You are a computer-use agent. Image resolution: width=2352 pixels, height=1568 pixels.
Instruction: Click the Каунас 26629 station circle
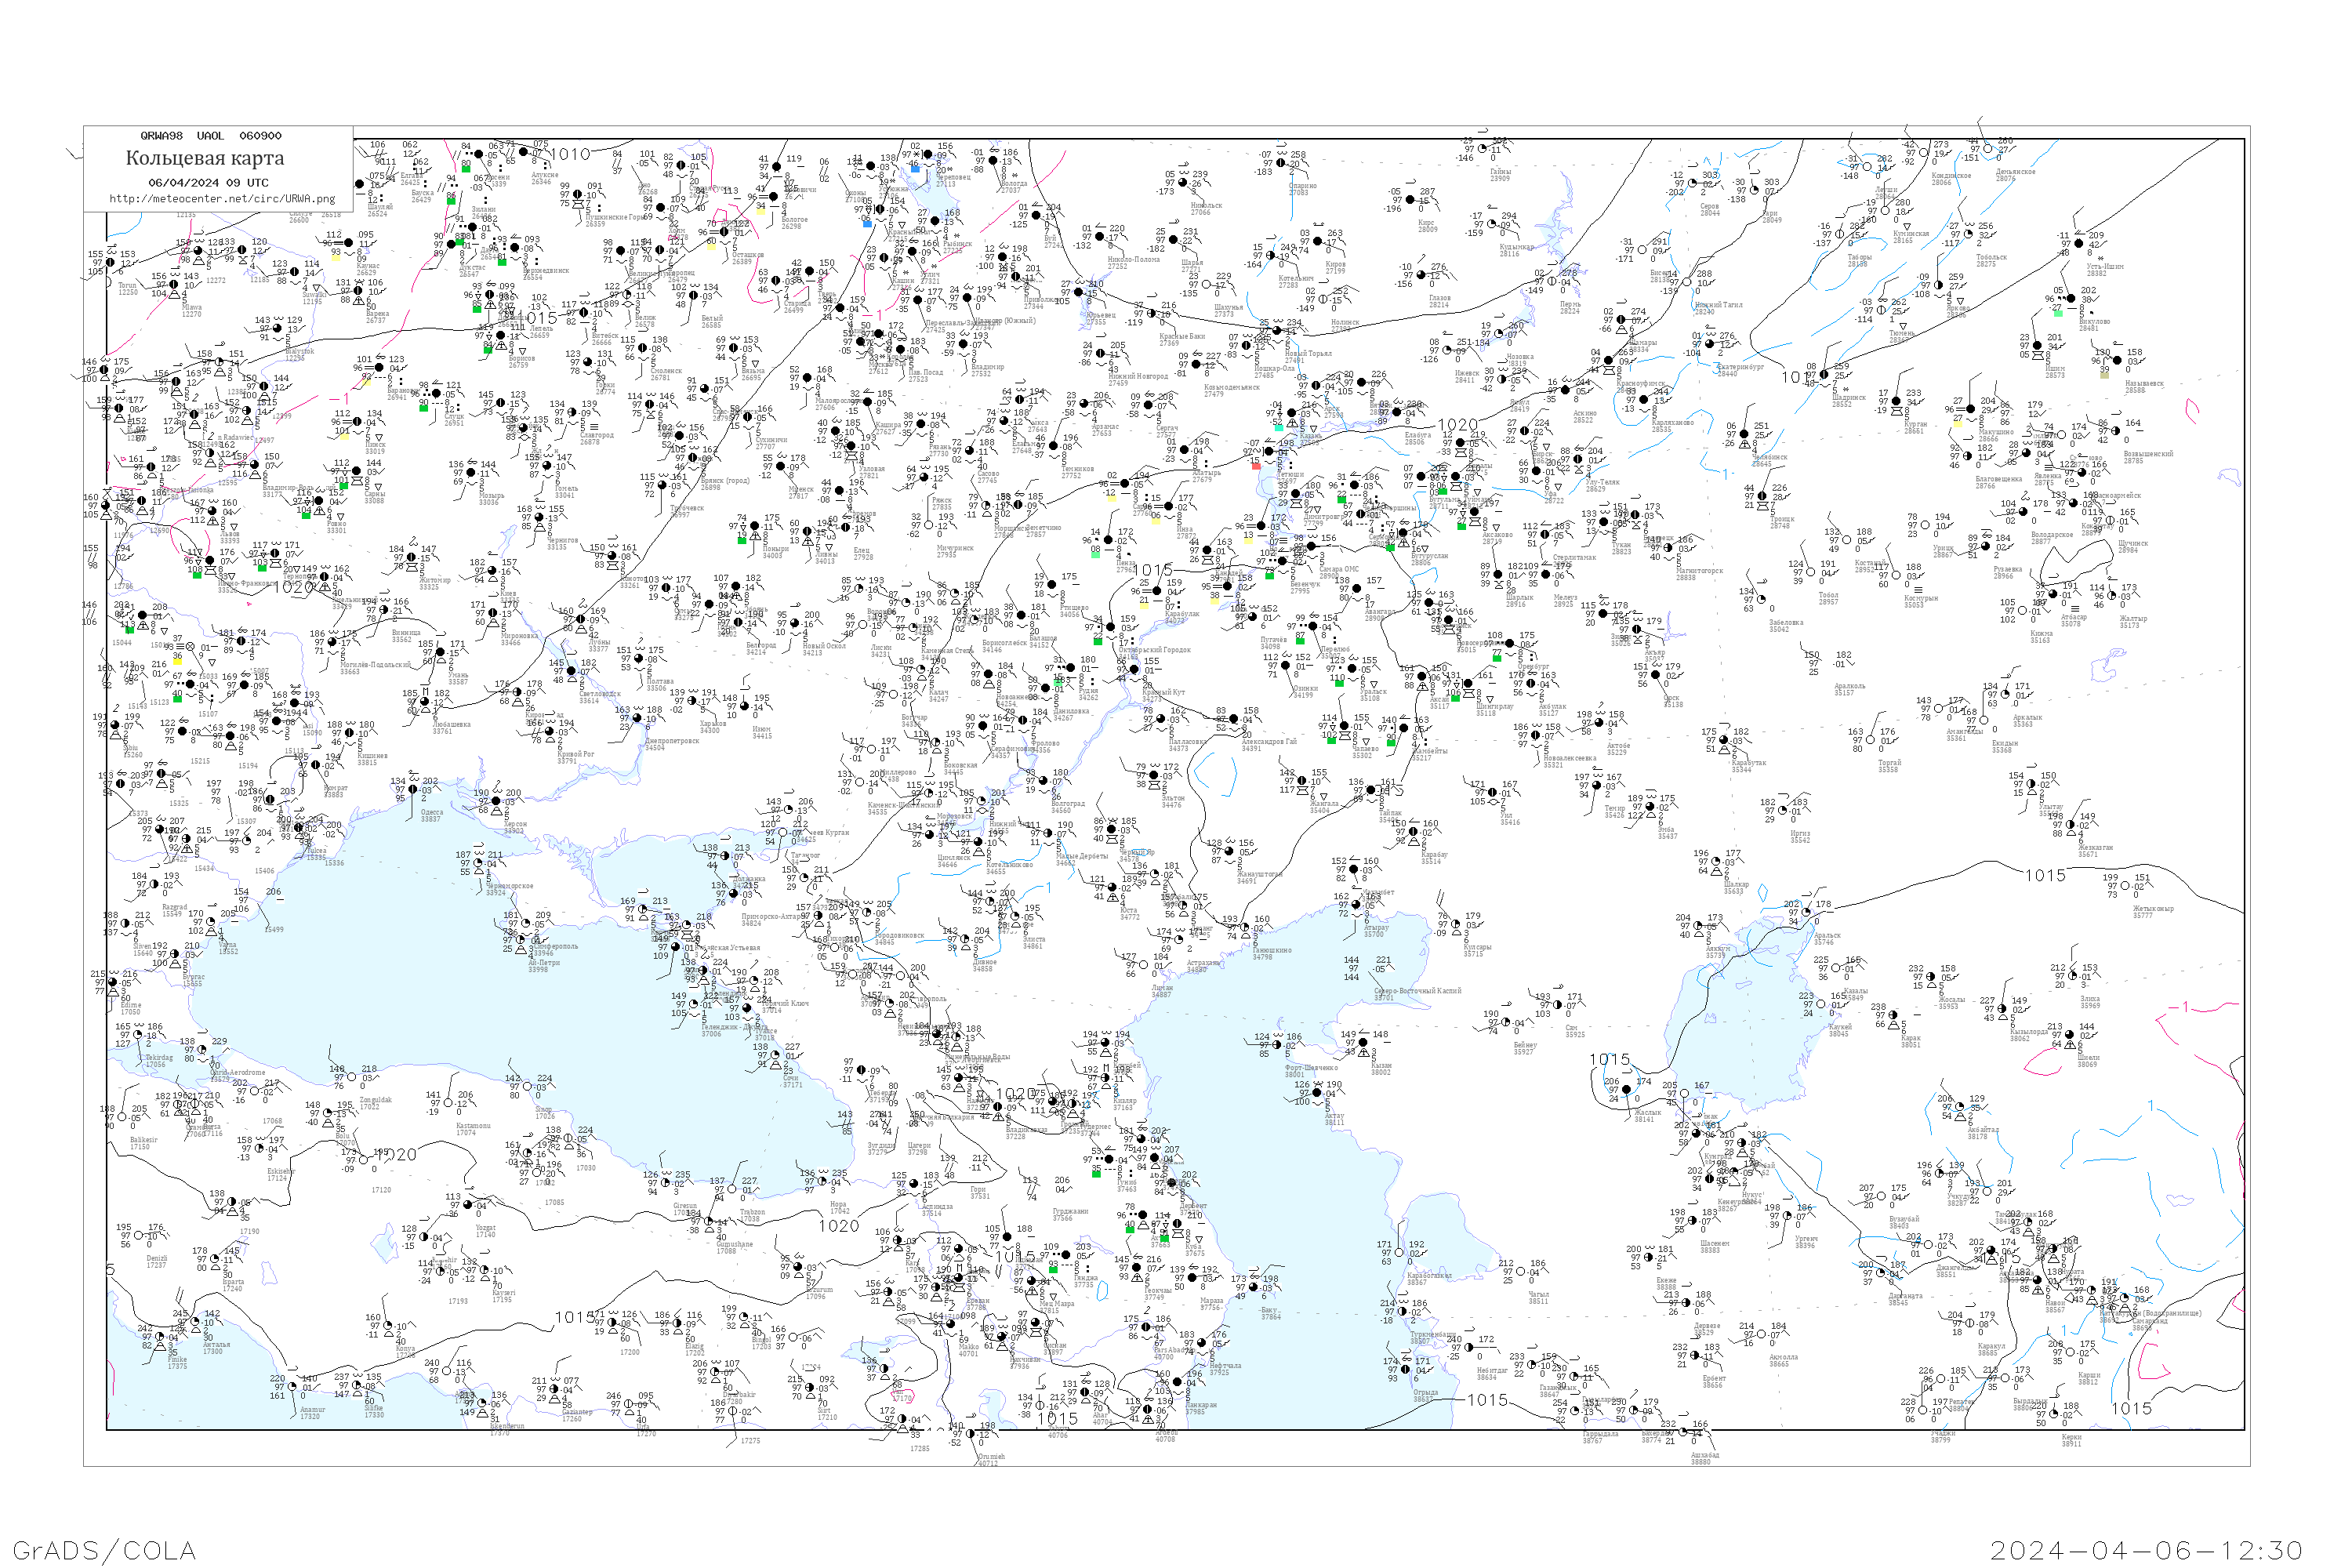click(347, 243)
